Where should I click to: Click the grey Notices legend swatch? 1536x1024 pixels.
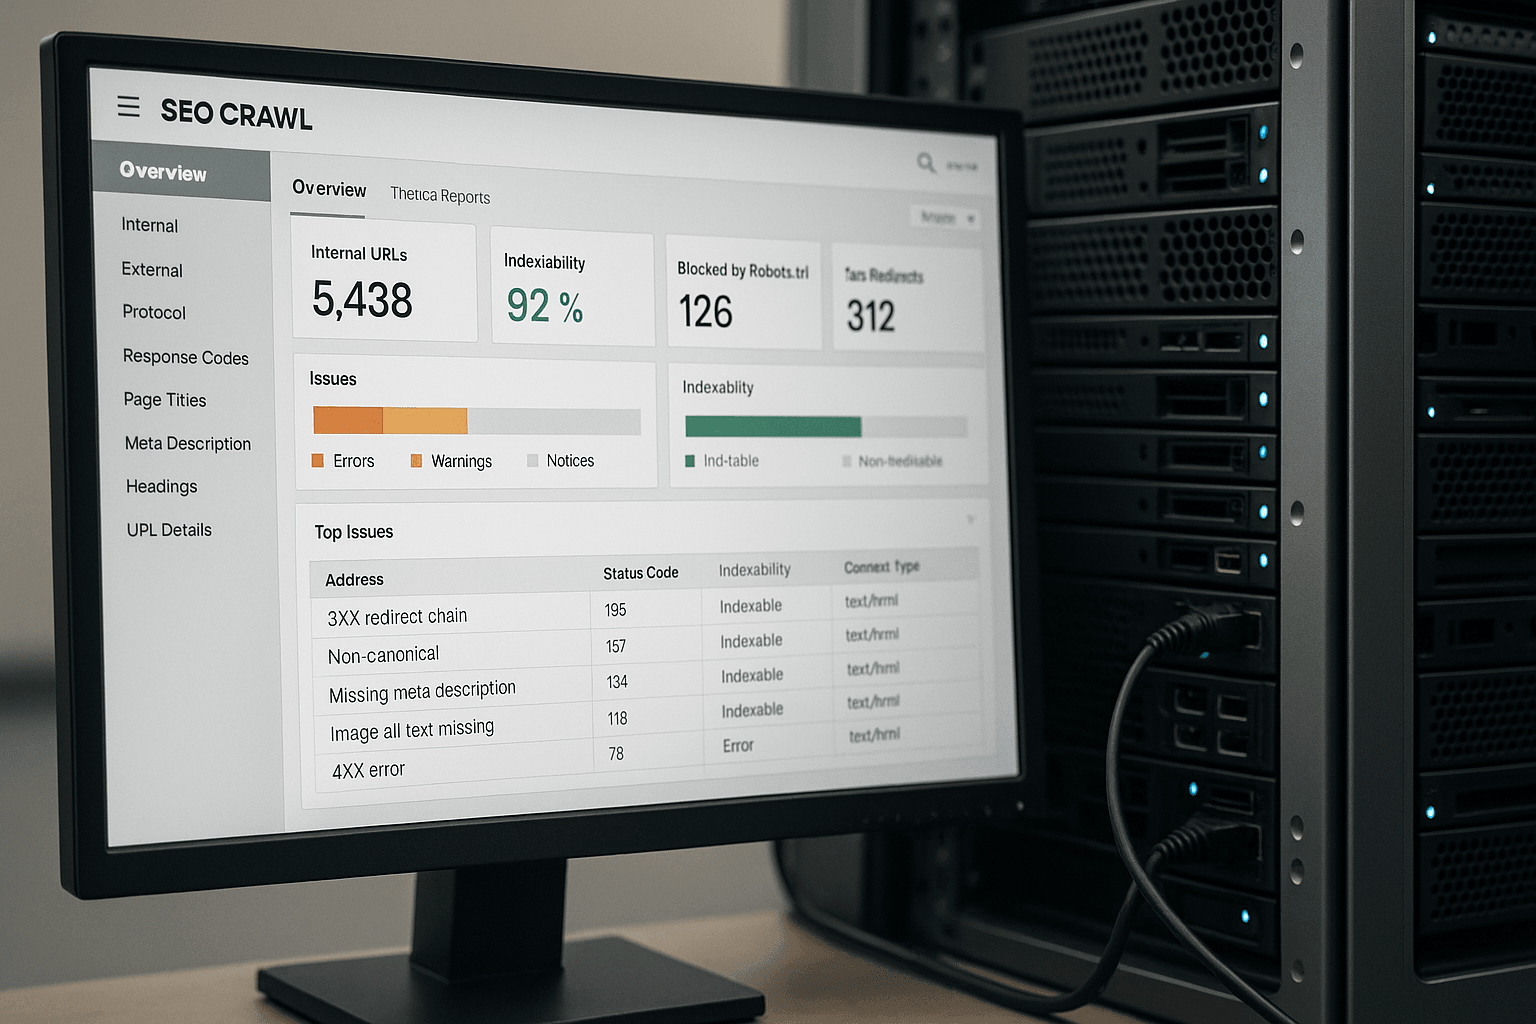(533, 460)
